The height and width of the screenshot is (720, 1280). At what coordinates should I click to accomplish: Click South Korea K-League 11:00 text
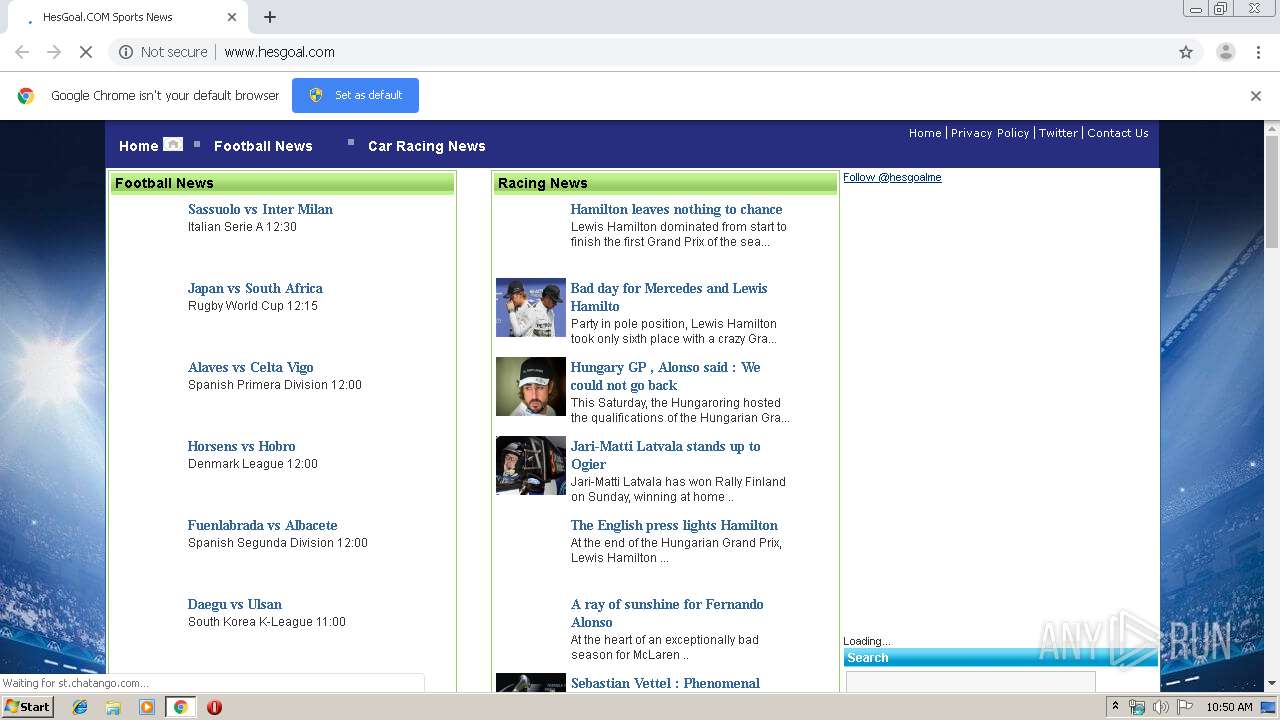point(267,622)
